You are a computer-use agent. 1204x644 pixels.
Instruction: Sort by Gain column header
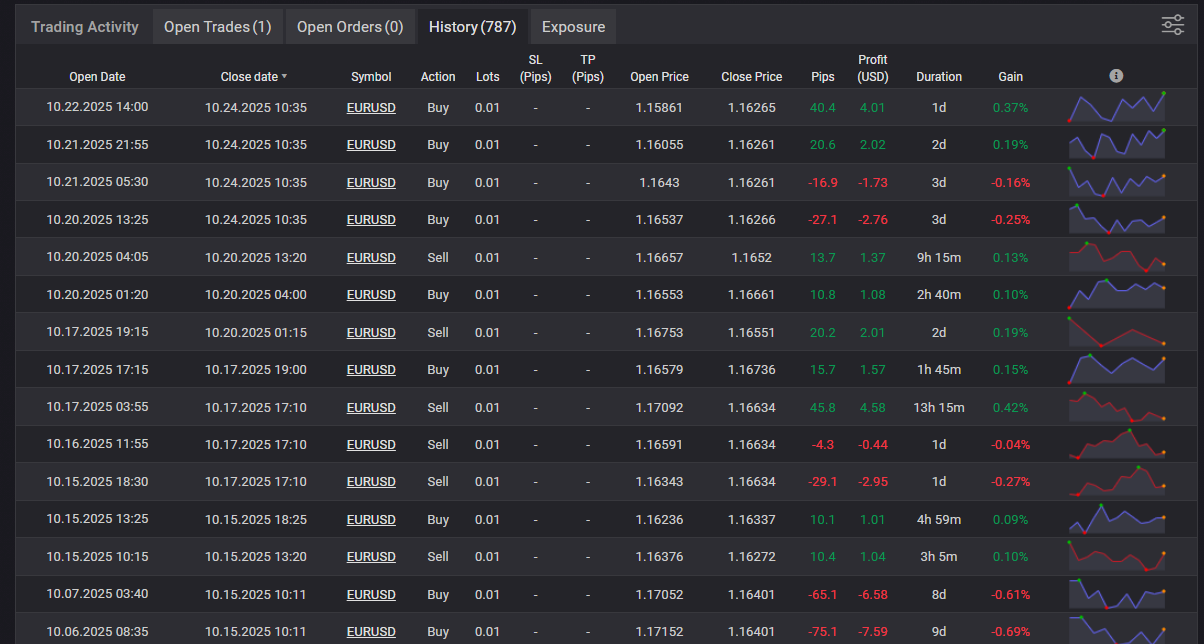click(1010, 77)
